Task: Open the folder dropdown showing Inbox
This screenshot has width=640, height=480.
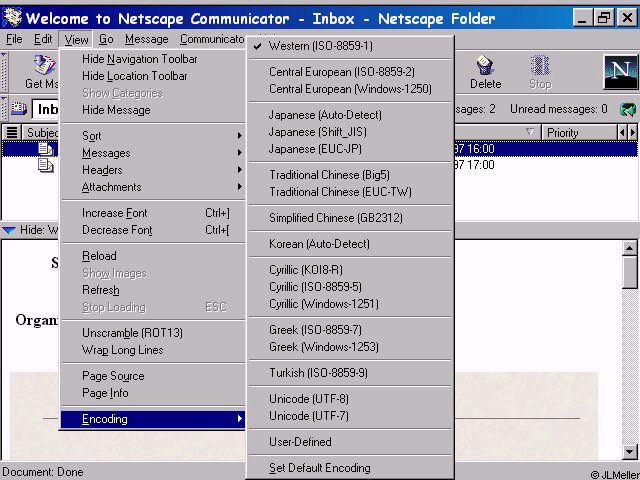Action: coord(46,109)
